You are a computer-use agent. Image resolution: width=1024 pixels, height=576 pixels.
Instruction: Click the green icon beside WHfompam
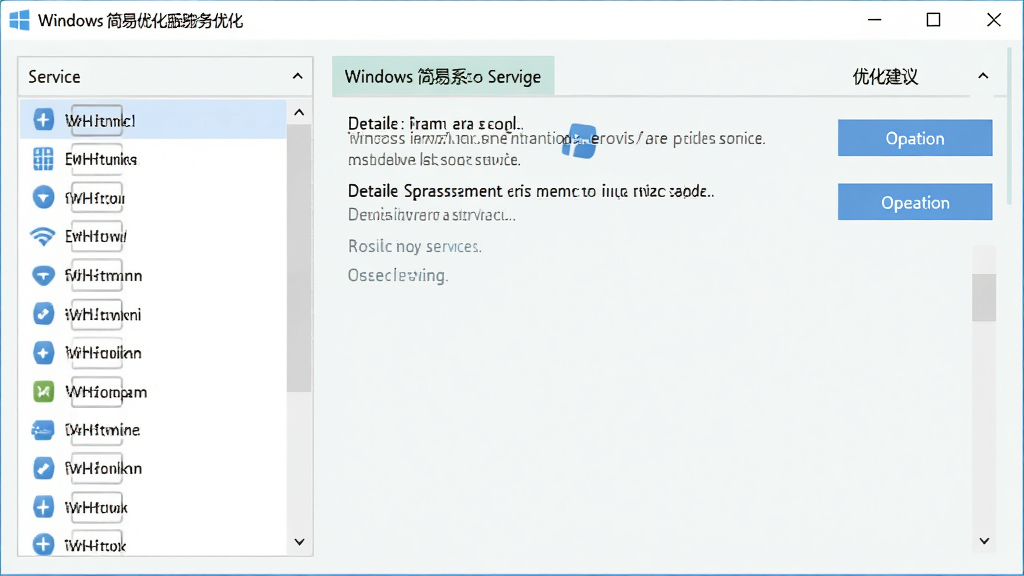[x=43, y=391]
